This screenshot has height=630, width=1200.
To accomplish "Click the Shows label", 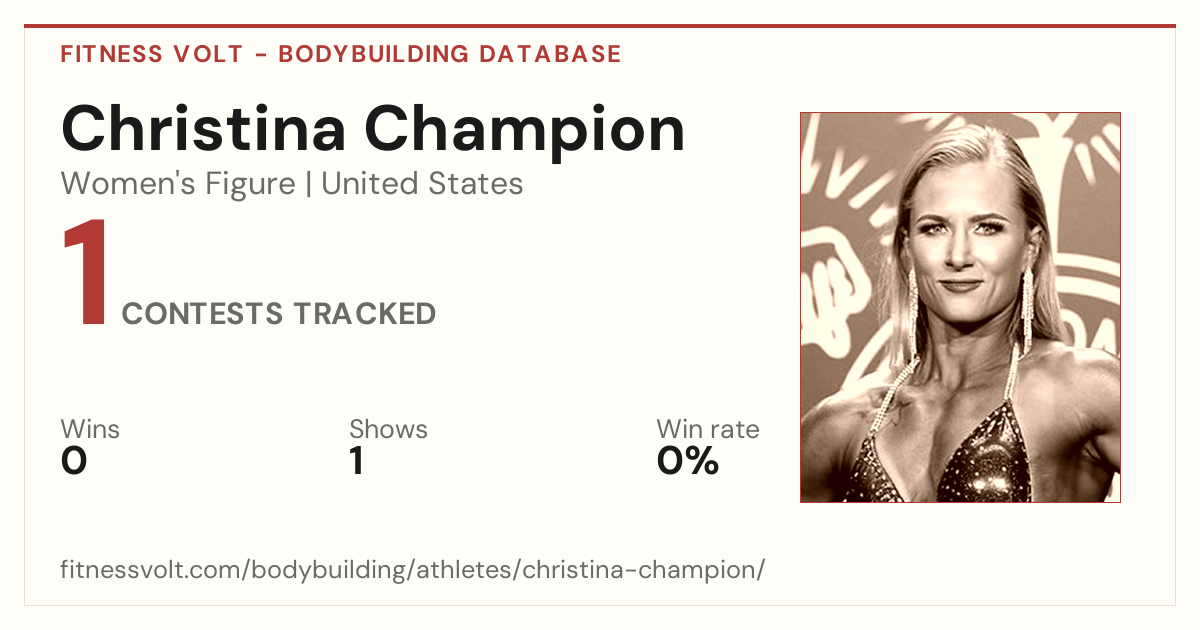I will [x=388, y=429].
